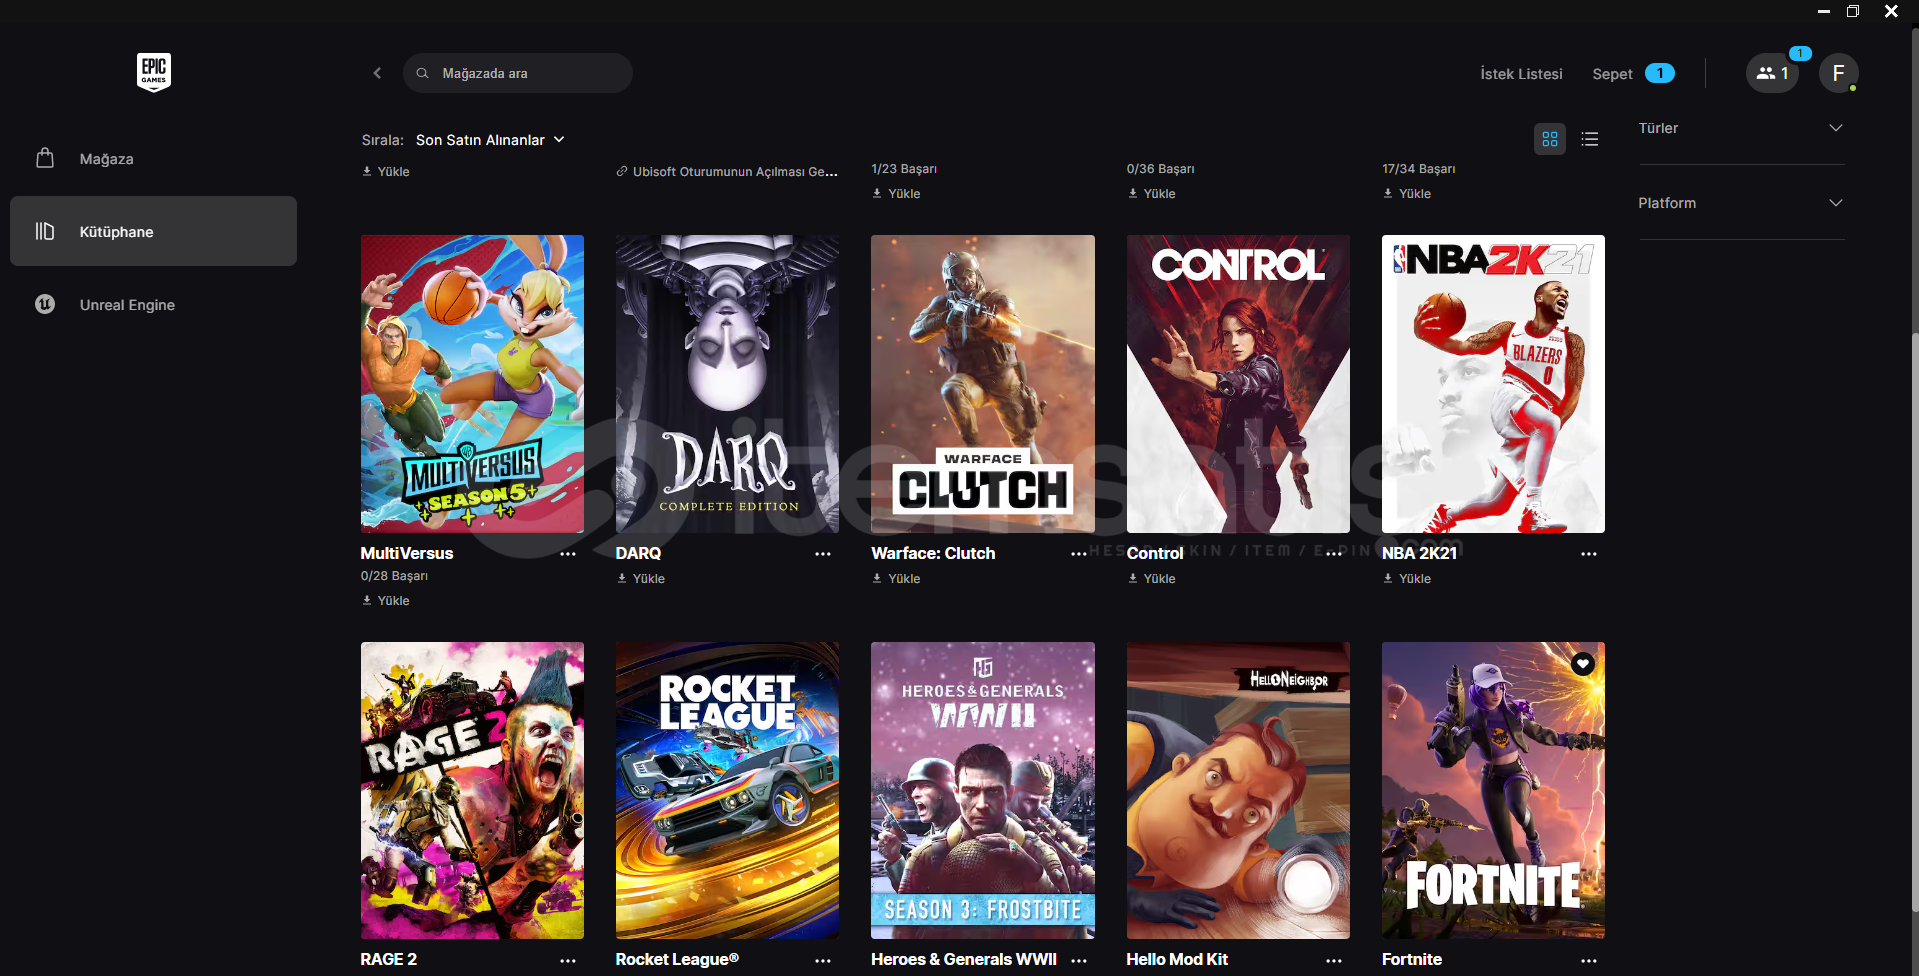
Task: Open Warface: Clutch three-dot options menu
Action: 1079,554
